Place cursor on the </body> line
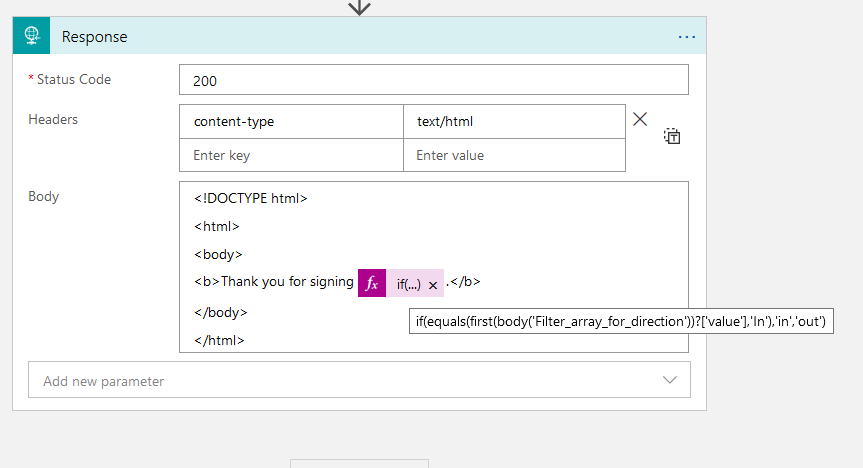 pyautogui.click(x=221, y=312)
